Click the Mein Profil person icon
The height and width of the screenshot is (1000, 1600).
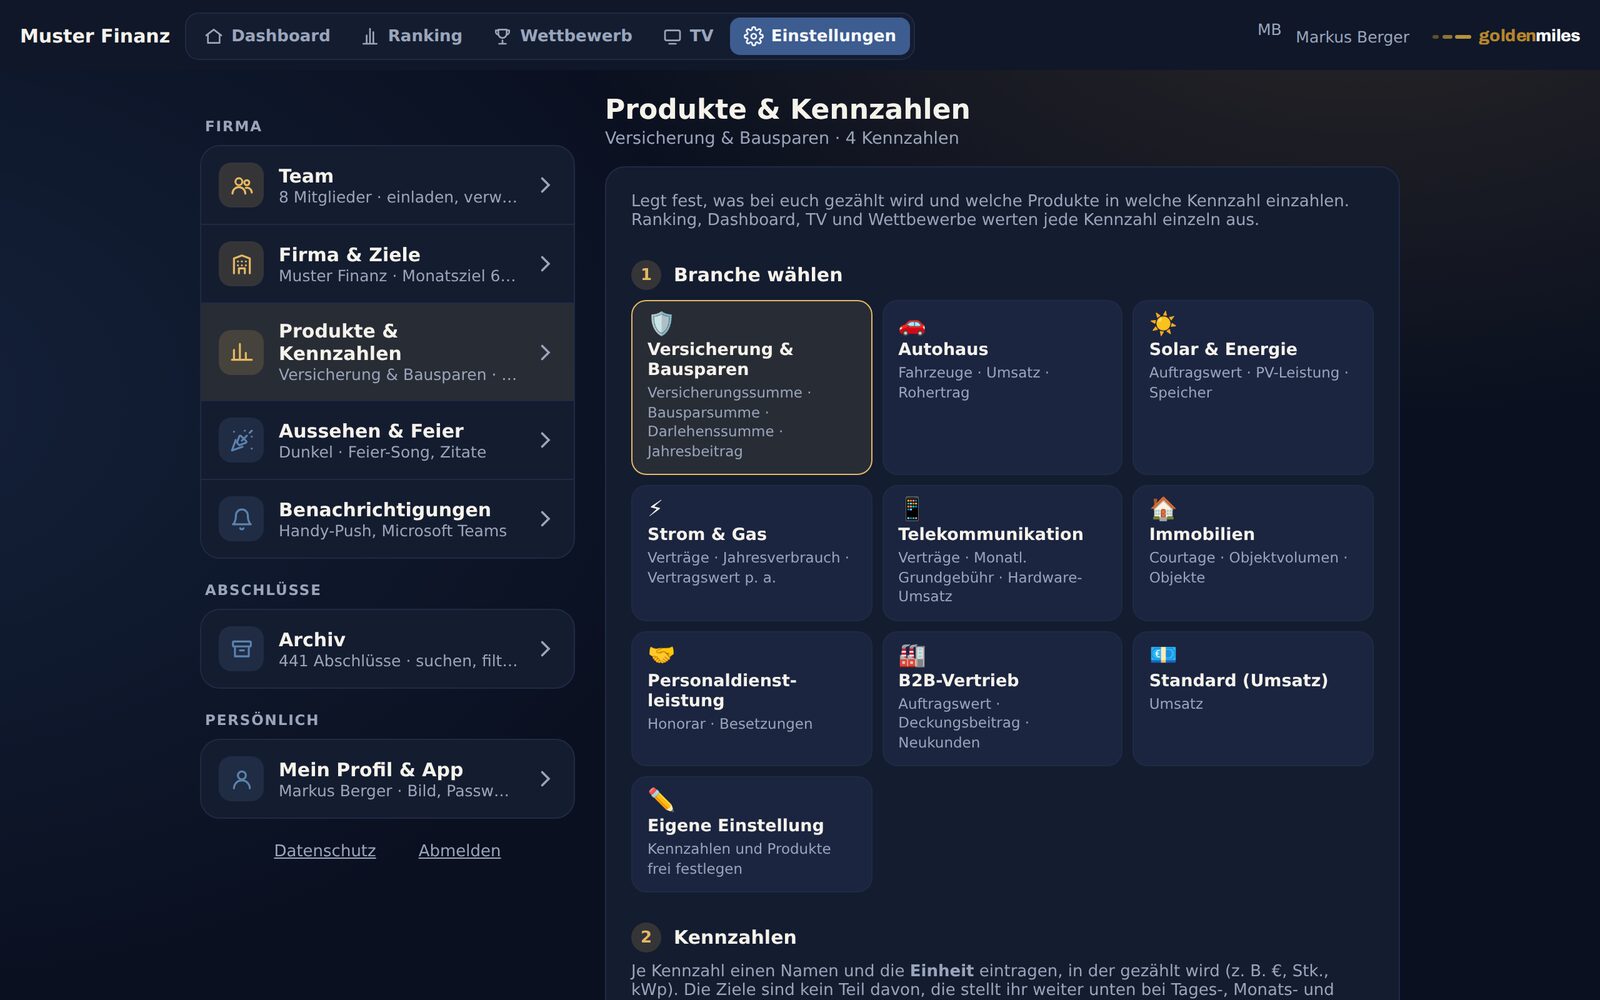click(x=241, y=779)
